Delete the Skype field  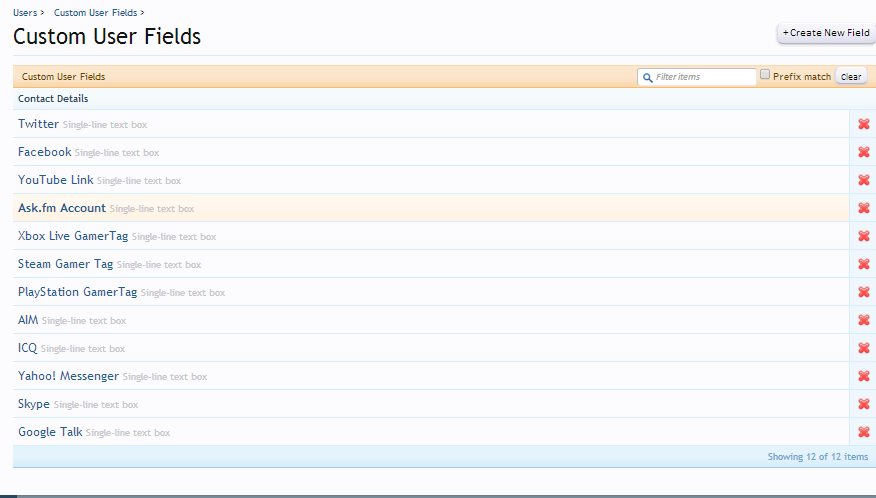point(864,404)
